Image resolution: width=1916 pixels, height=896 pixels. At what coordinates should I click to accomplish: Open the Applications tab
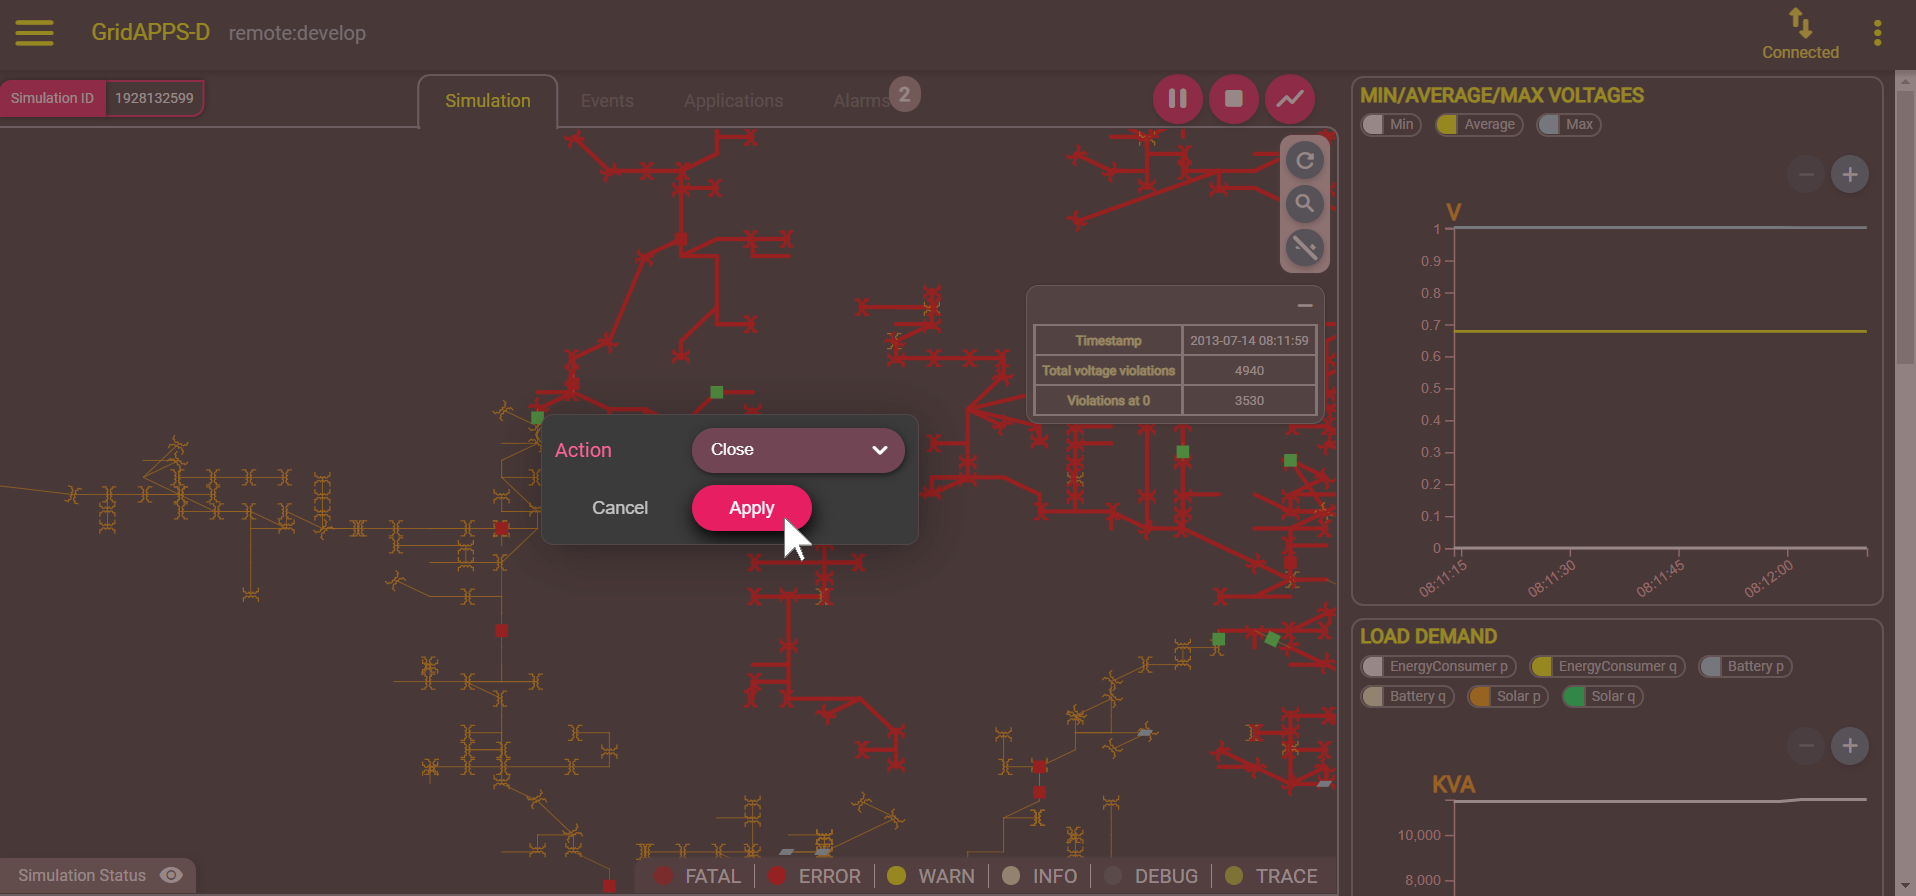tap(733, 101)
